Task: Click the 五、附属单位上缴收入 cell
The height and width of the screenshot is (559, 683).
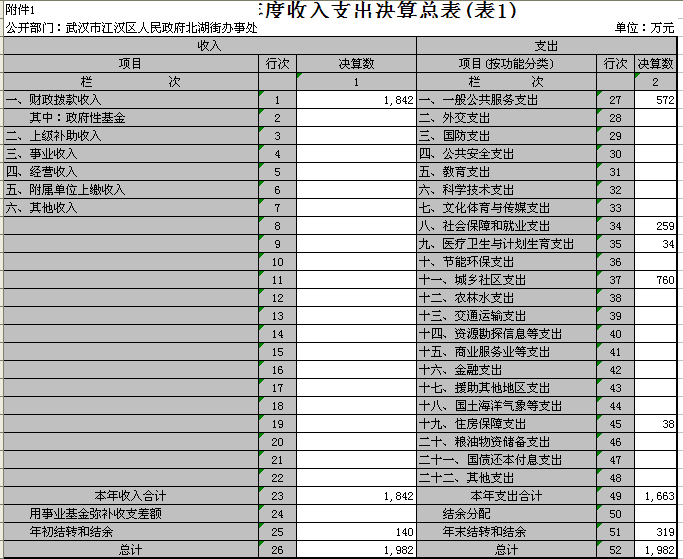Action: click(130, 190)
